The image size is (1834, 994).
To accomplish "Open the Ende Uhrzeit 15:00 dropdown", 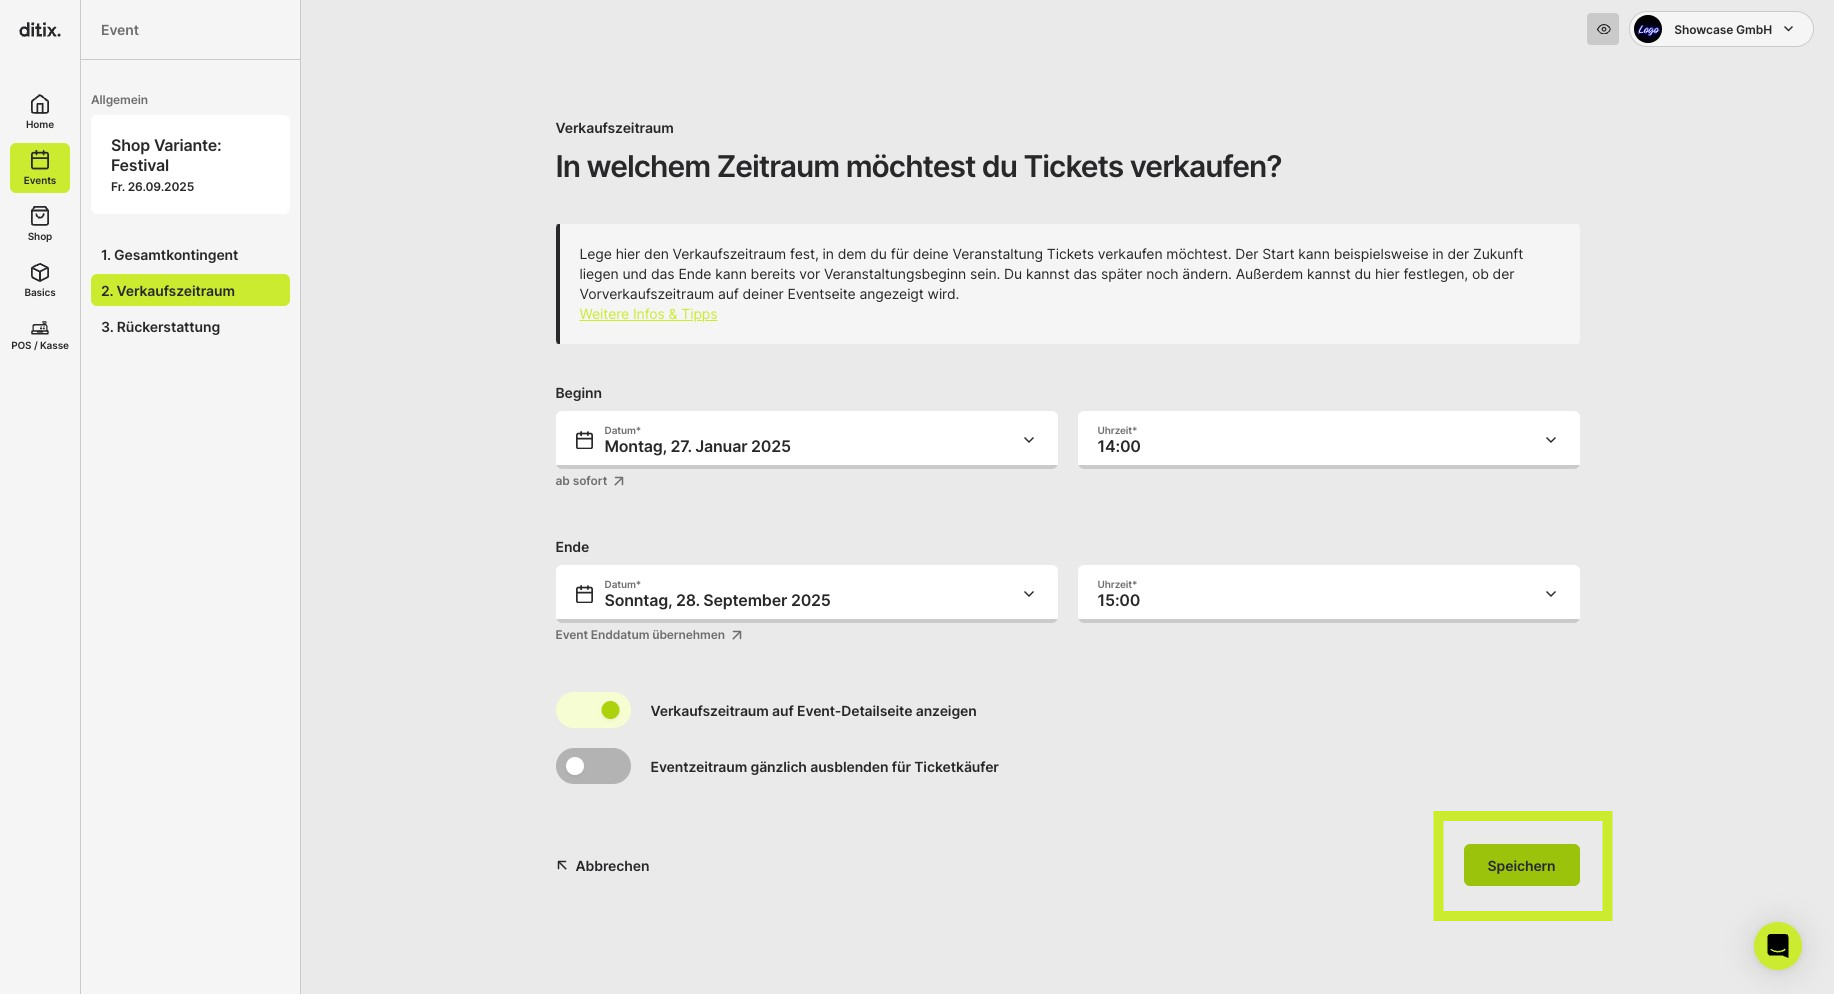I will pos(1328,593).
